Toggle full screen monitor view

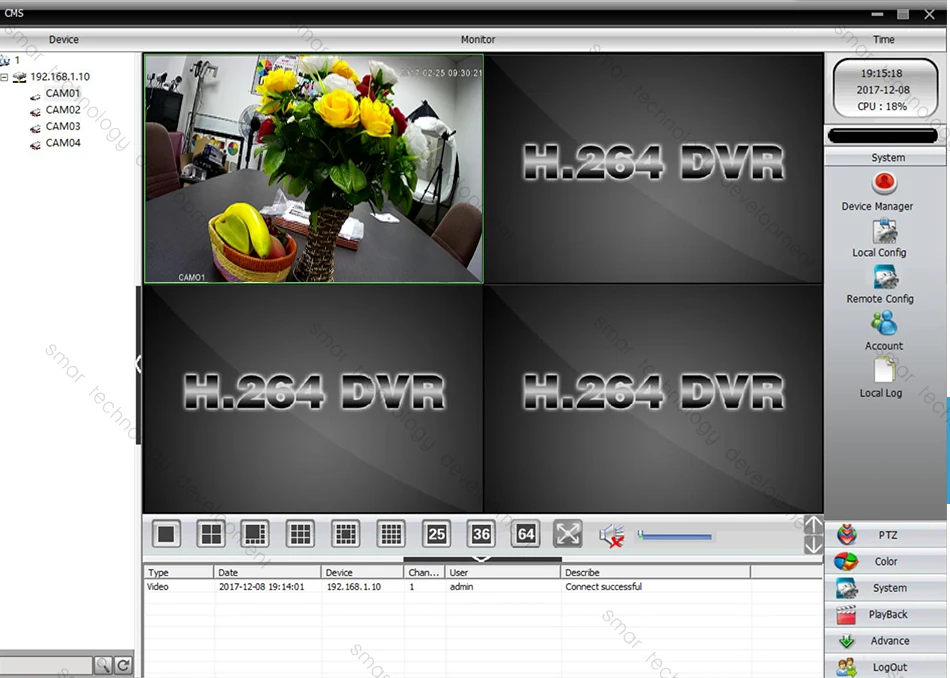click(568, 534)
